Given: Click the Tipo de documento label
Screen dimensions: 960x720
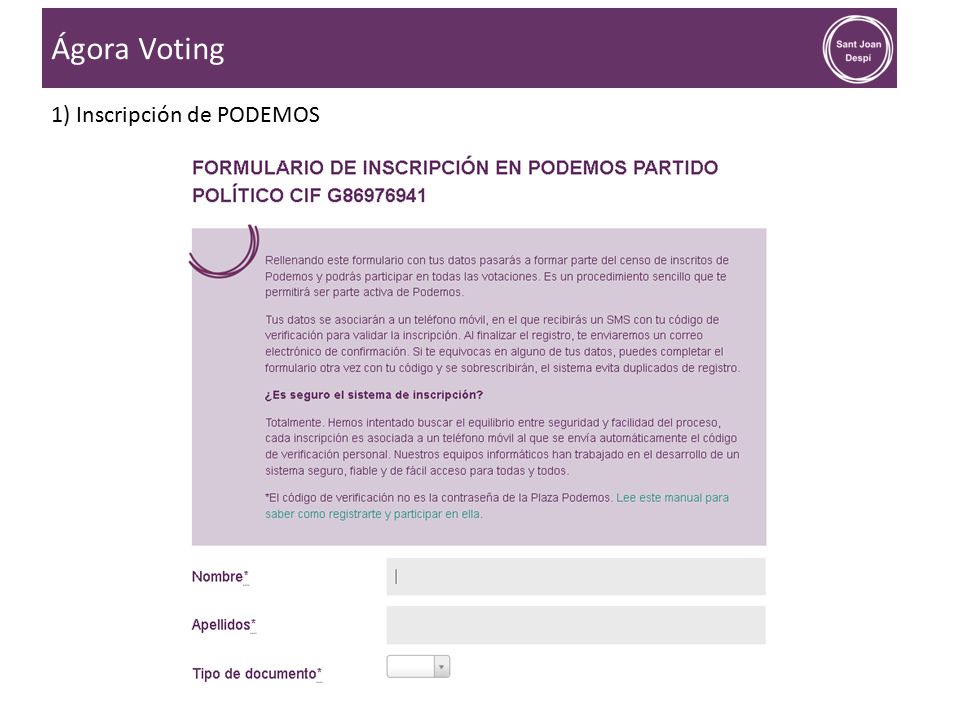Looking at the screenshot, I should 257,673.
